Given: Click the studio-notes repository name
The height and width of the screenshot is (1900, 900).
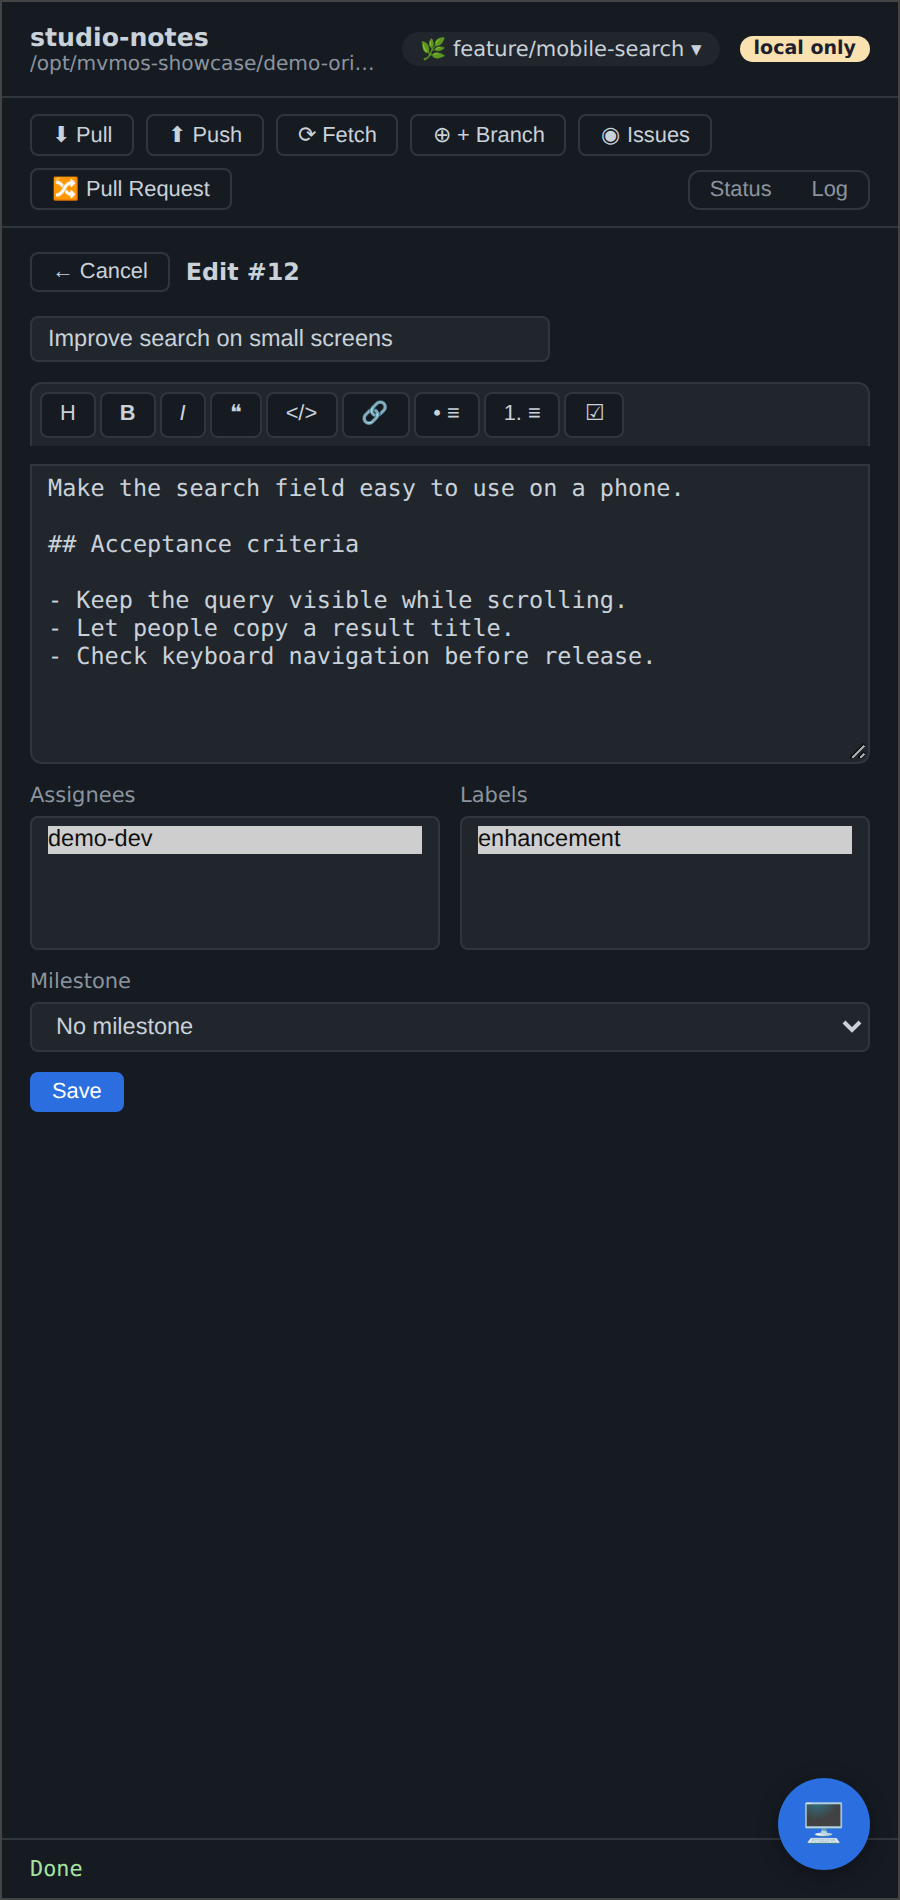Looking at the screenshot, I should point(119,37).
